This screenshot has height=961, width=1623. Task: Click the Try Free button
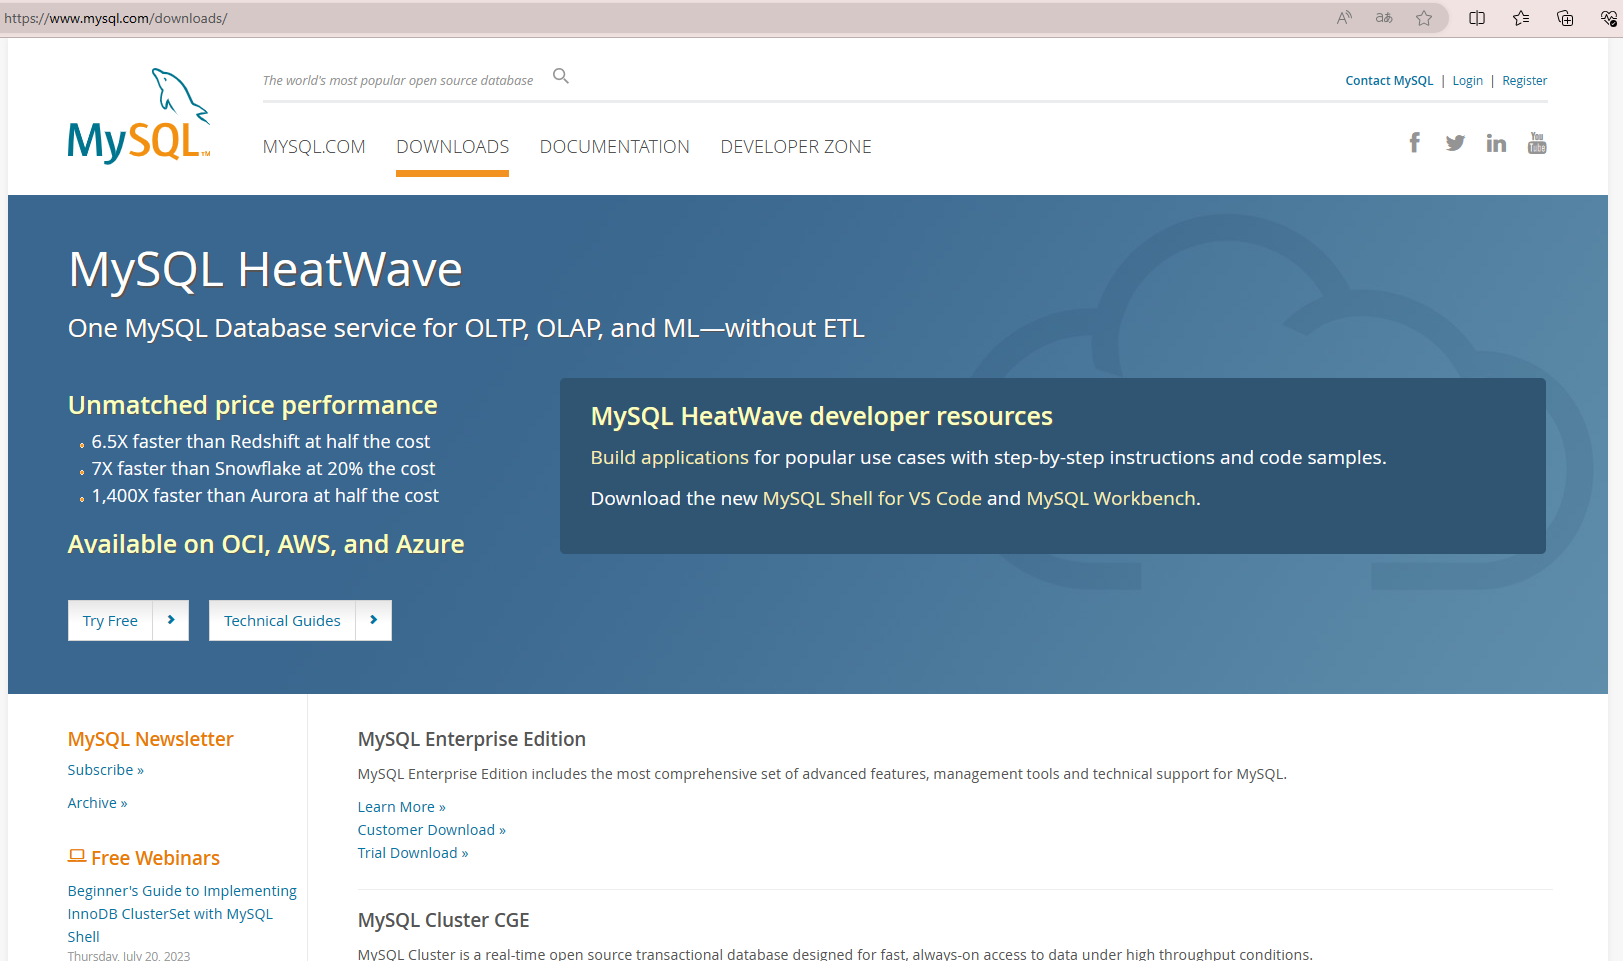pyautogui.click(x=110, y=620)
